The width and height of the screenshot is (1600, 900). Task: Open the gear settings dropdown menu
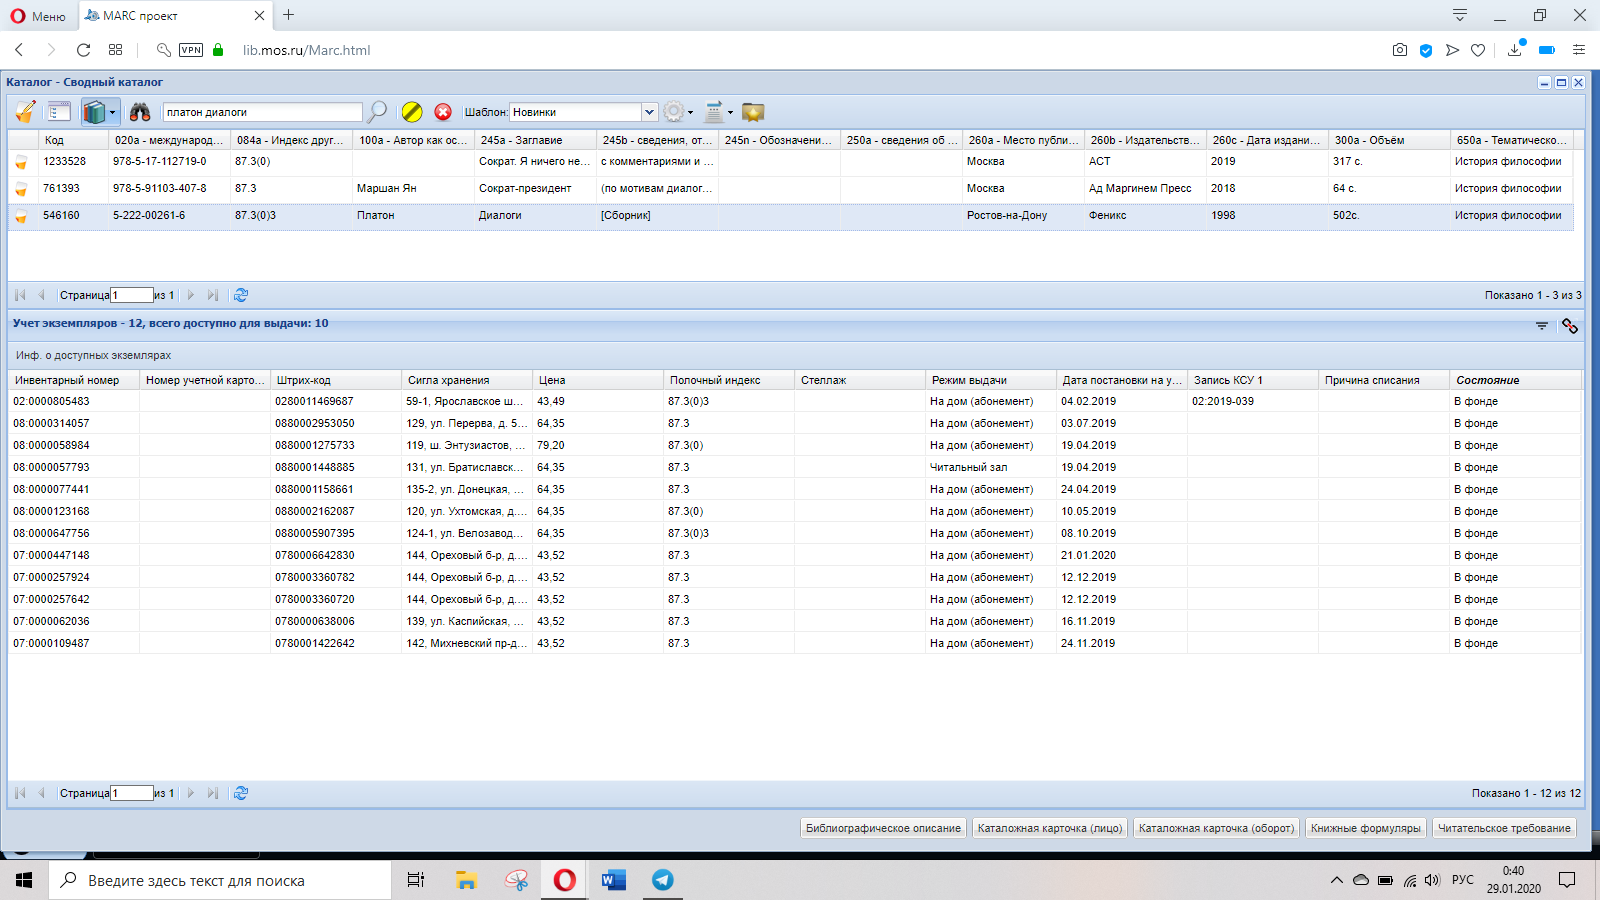pos(679,112)
